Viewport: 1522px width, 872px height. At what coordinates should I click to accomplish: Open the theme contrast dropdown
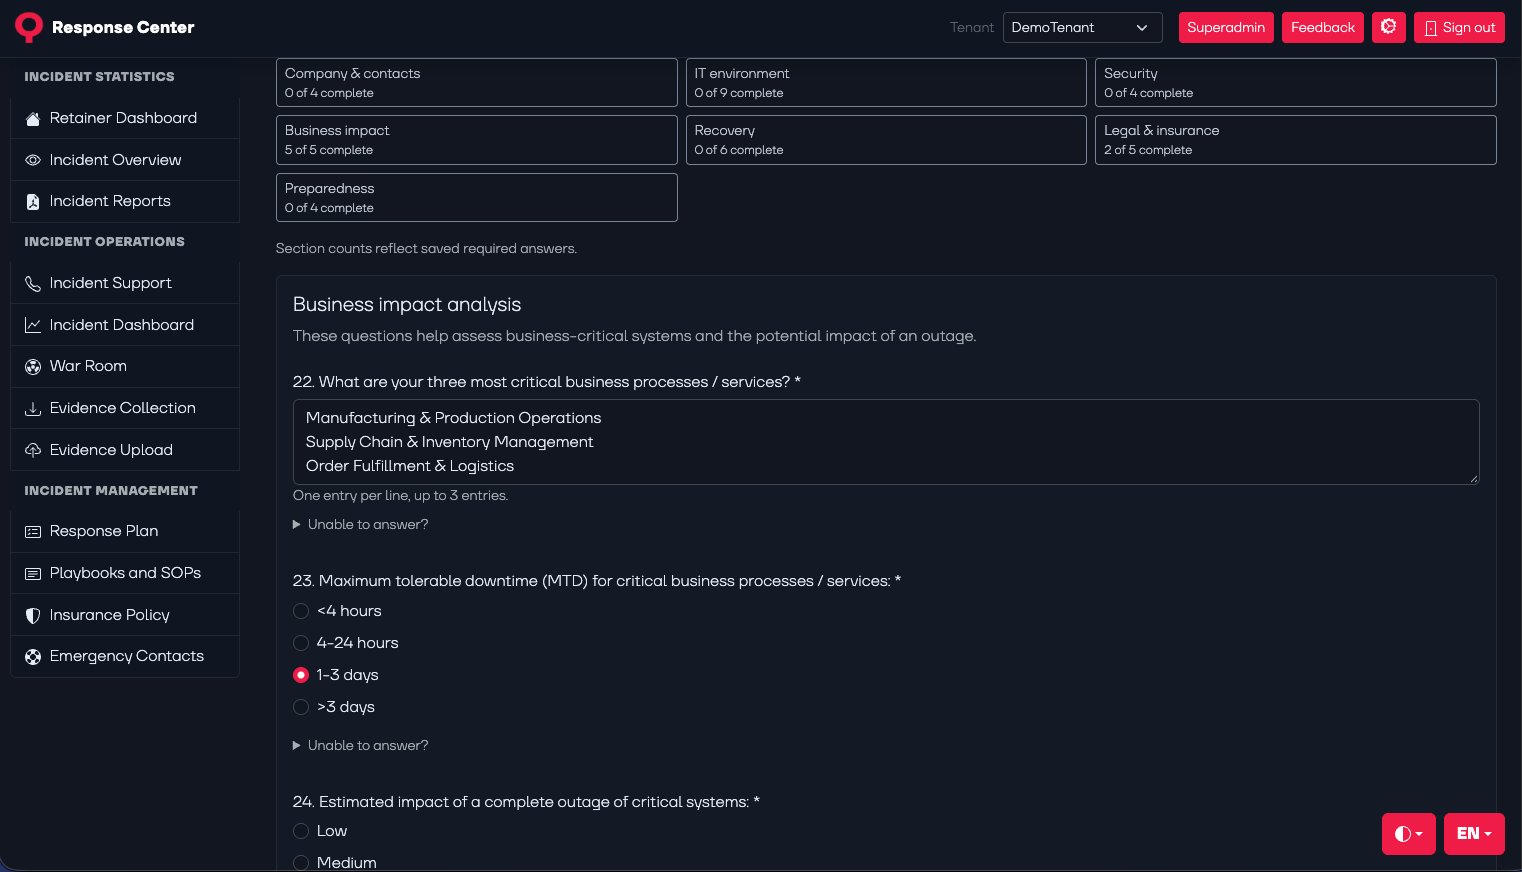pyautogui.click(x=1409, y=834)
